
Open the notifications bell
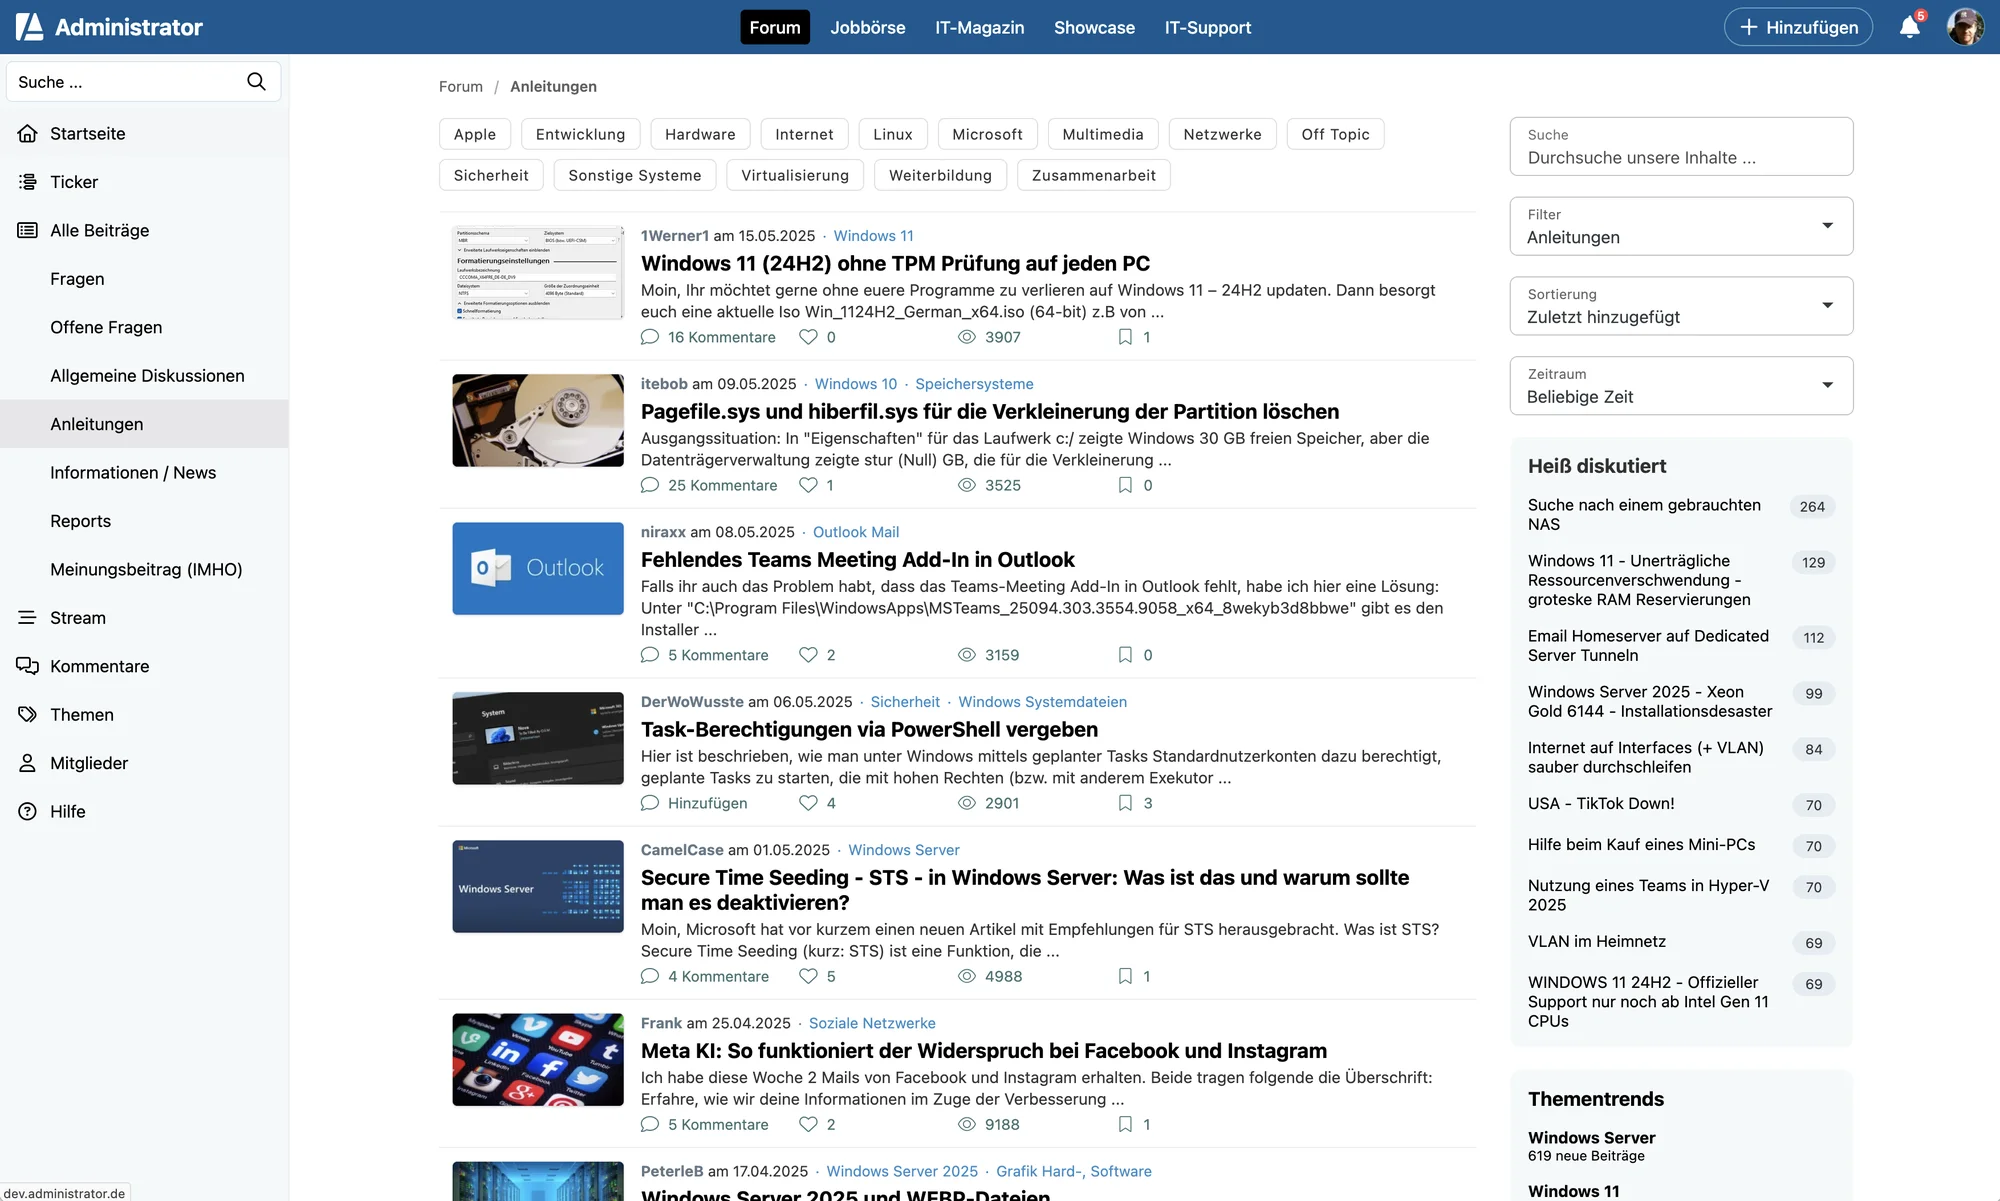pos(1909,27)
